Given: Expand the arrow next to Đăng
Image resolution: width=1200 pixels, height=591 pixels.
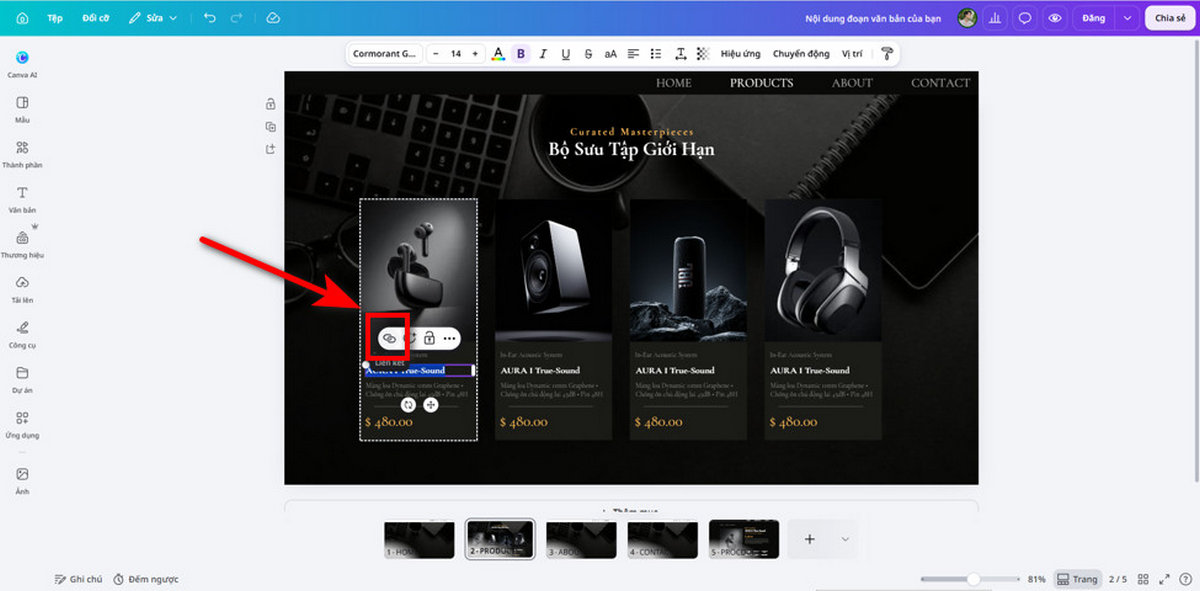Looking at the screenshot, I should point(1128,18).
